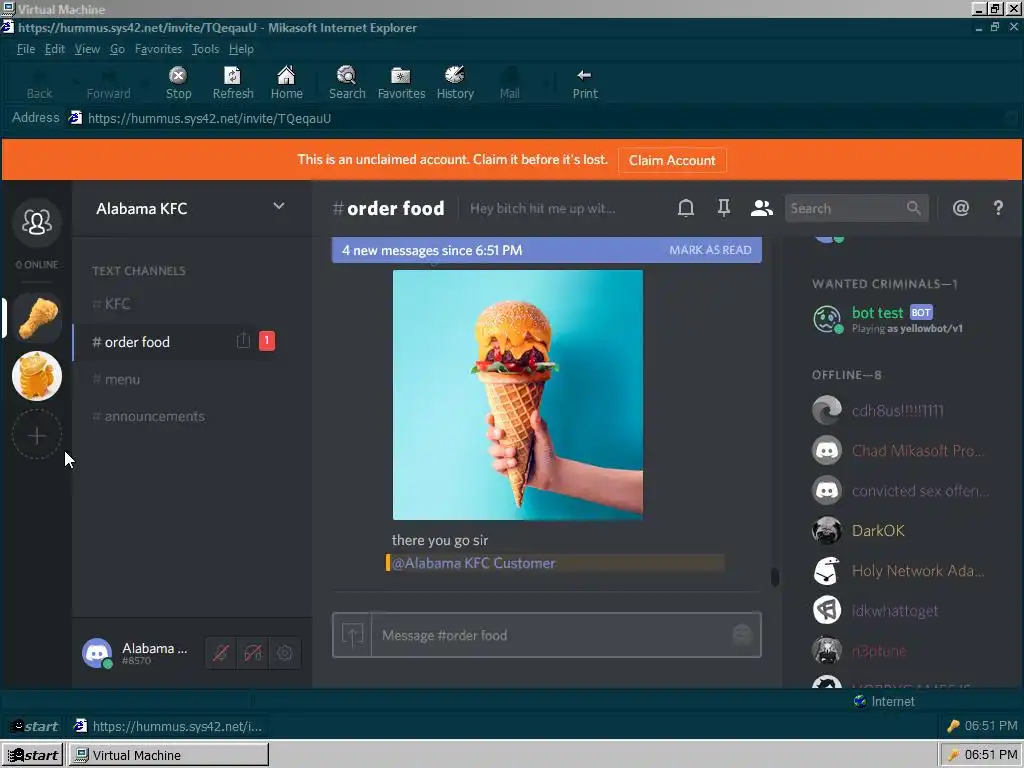Open the Go menu
The height and width of the screenshot is (768, 1024).
117,49
